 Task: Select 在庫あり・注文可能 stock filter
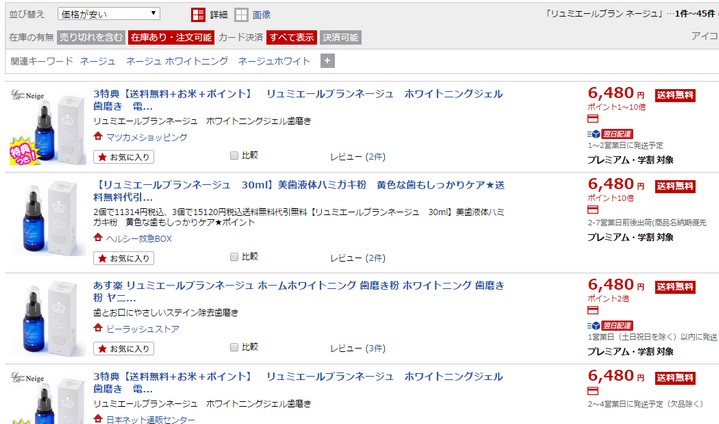[x=171, y=37]
